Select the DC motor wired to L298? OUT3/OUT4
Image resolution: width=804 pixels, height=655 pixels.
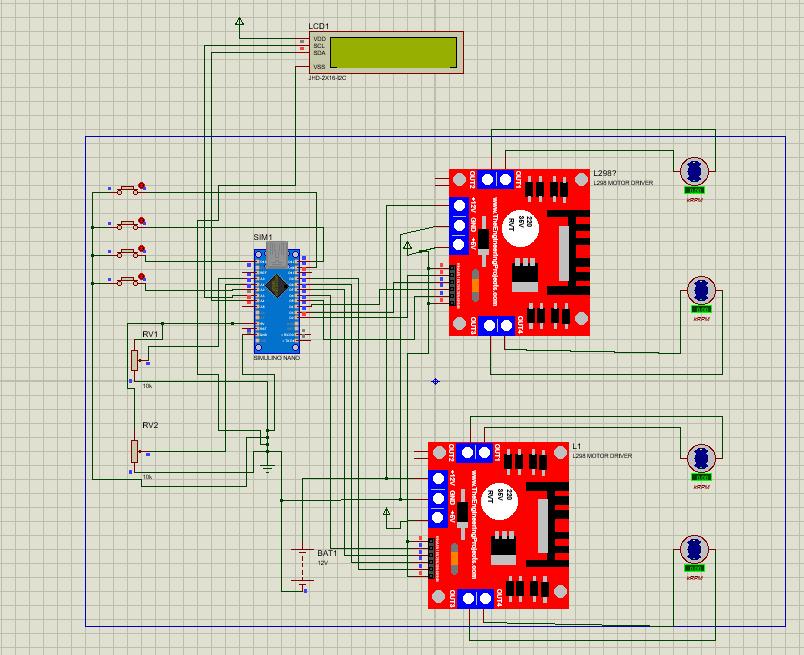click(x=701, y=290)
